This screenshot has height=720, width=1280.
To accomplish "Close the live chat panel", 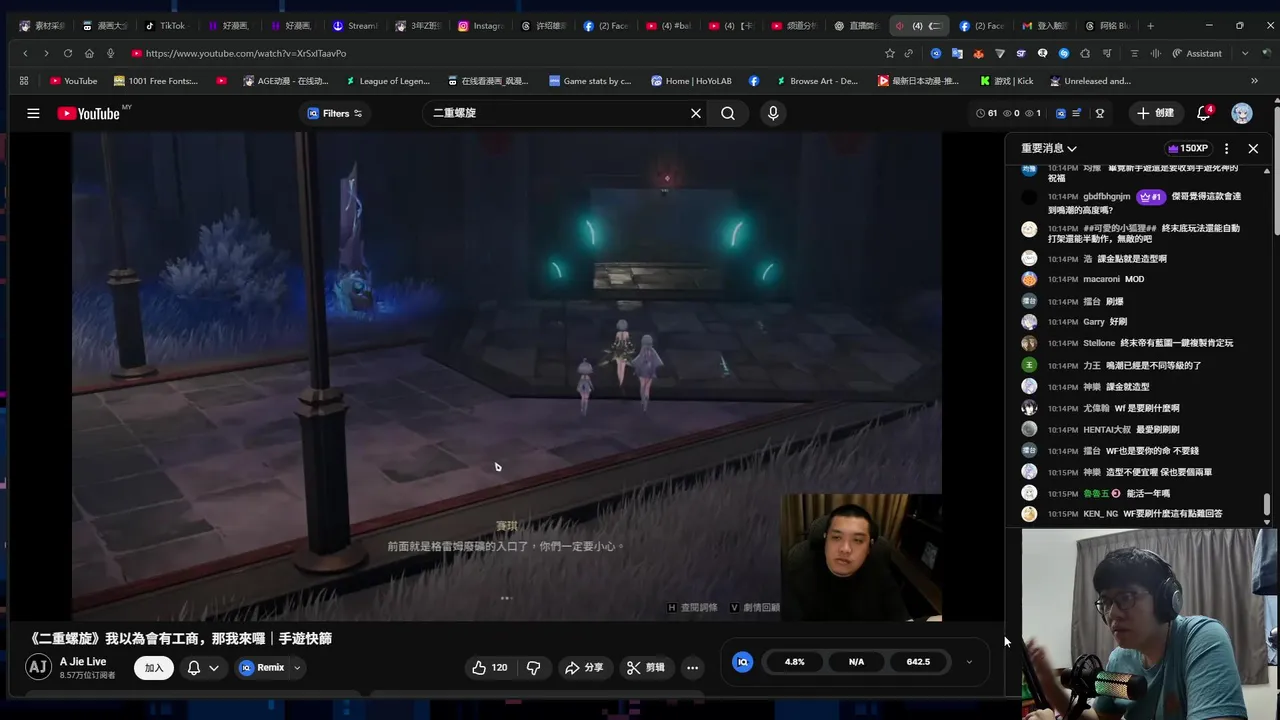I will (x=1253, y=148).
